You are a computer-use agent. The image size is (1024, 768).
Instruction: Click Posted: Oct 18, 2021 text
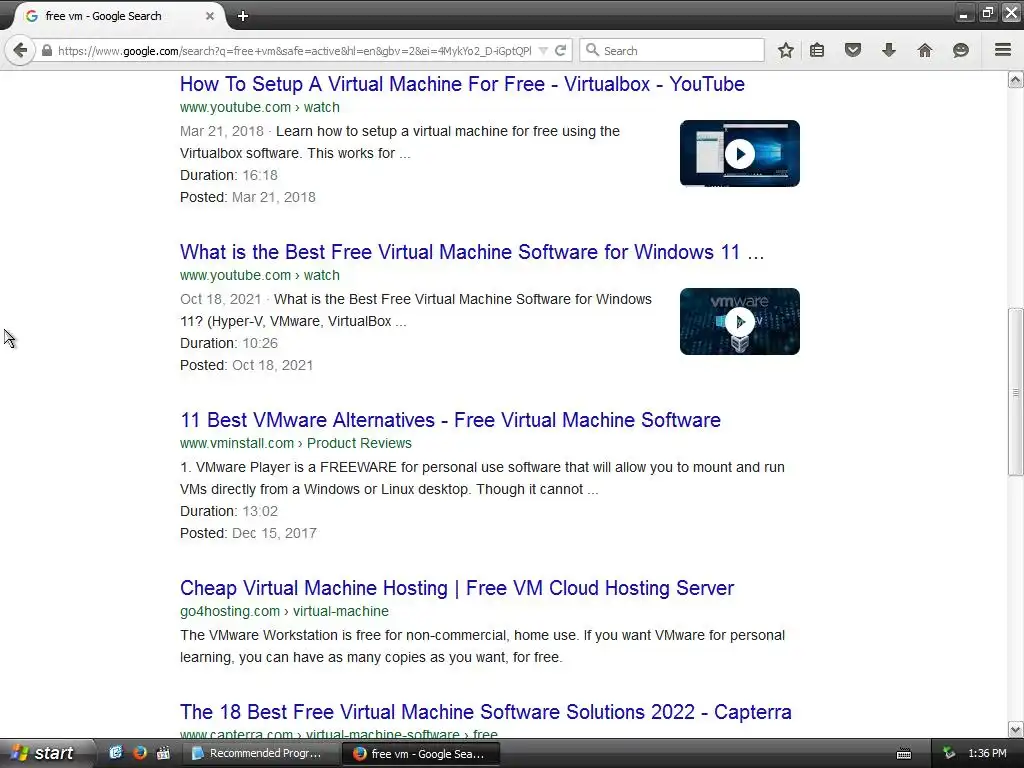pyautogui.click(x=246, y=365)
